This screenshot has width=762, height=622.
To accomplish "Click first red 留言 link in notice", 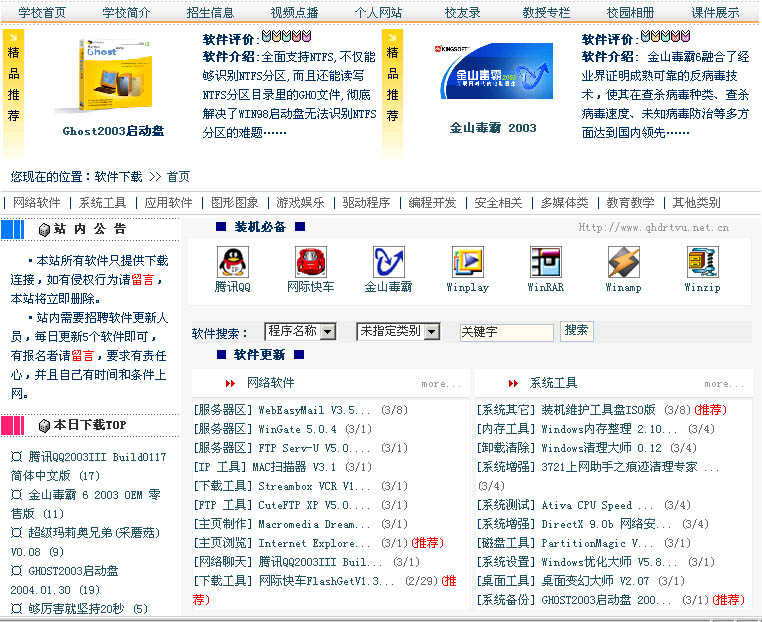I will pos(143,279).
